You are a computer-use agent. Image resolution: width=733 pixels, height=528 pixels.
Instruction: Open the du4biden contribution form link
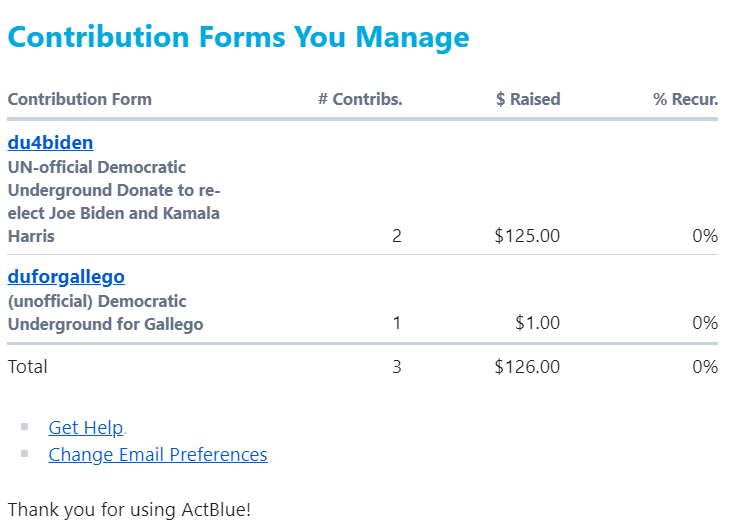tap(50, 143)
